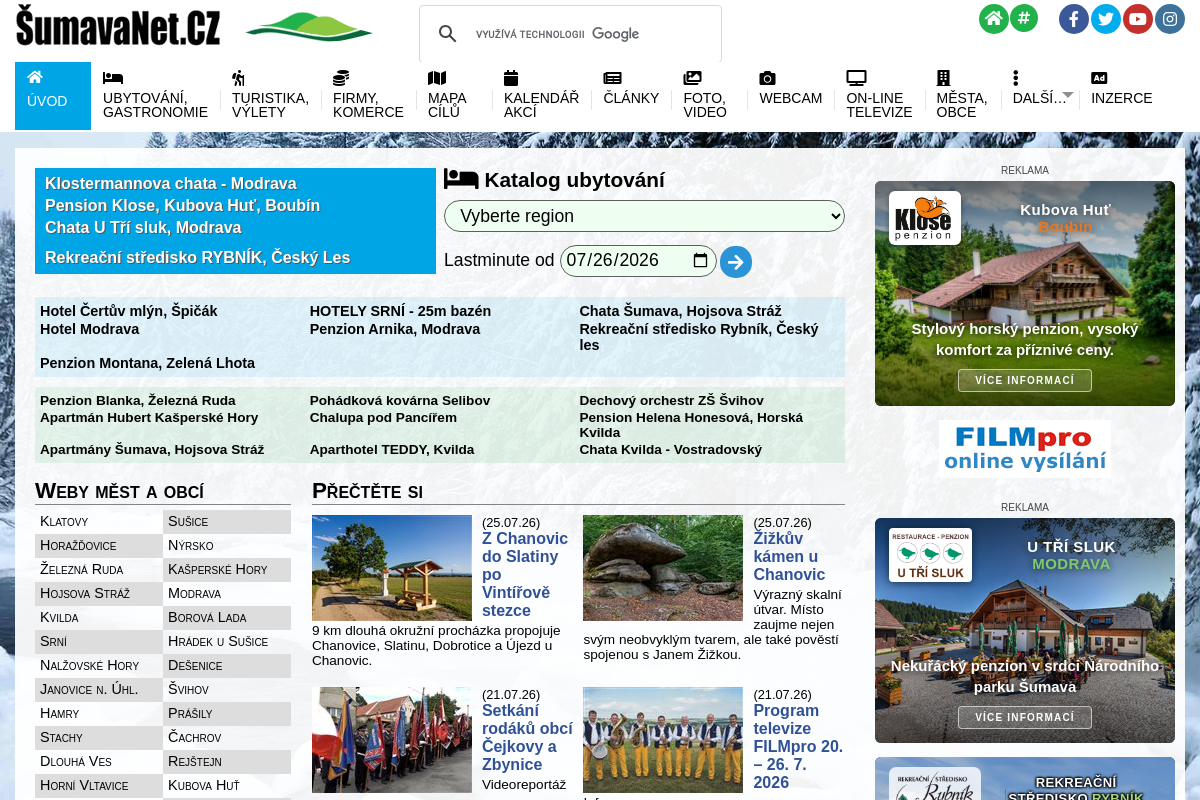1200x800 pixels.
Task: Open the mushroom rock article thumbnail
Action: click(663, 568)
